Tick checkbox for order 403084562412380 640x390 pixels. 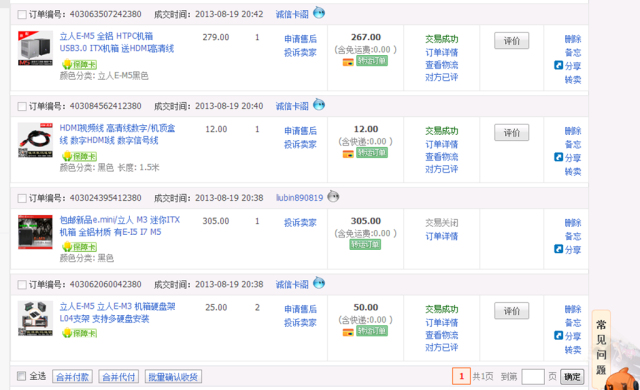(22, 106)
